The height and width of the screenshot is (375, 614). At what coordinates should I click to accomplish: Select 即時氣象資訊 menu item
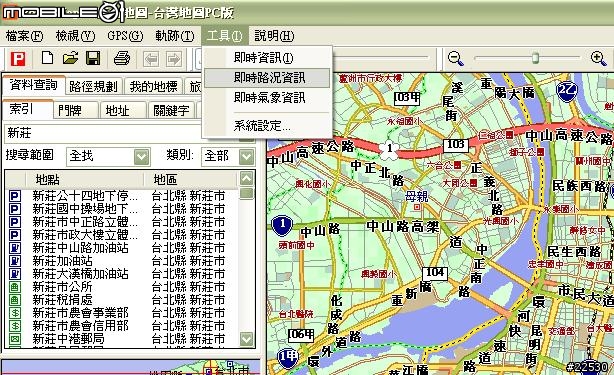click(267, 98)
